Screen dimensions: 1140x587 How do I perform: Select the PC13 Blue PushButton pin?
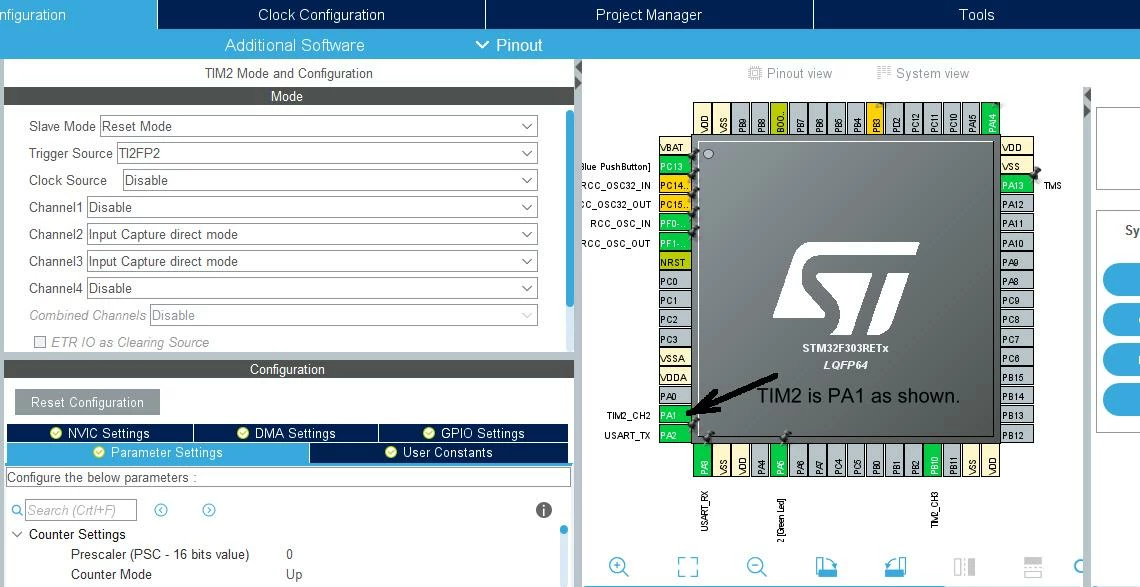[675, 166]
